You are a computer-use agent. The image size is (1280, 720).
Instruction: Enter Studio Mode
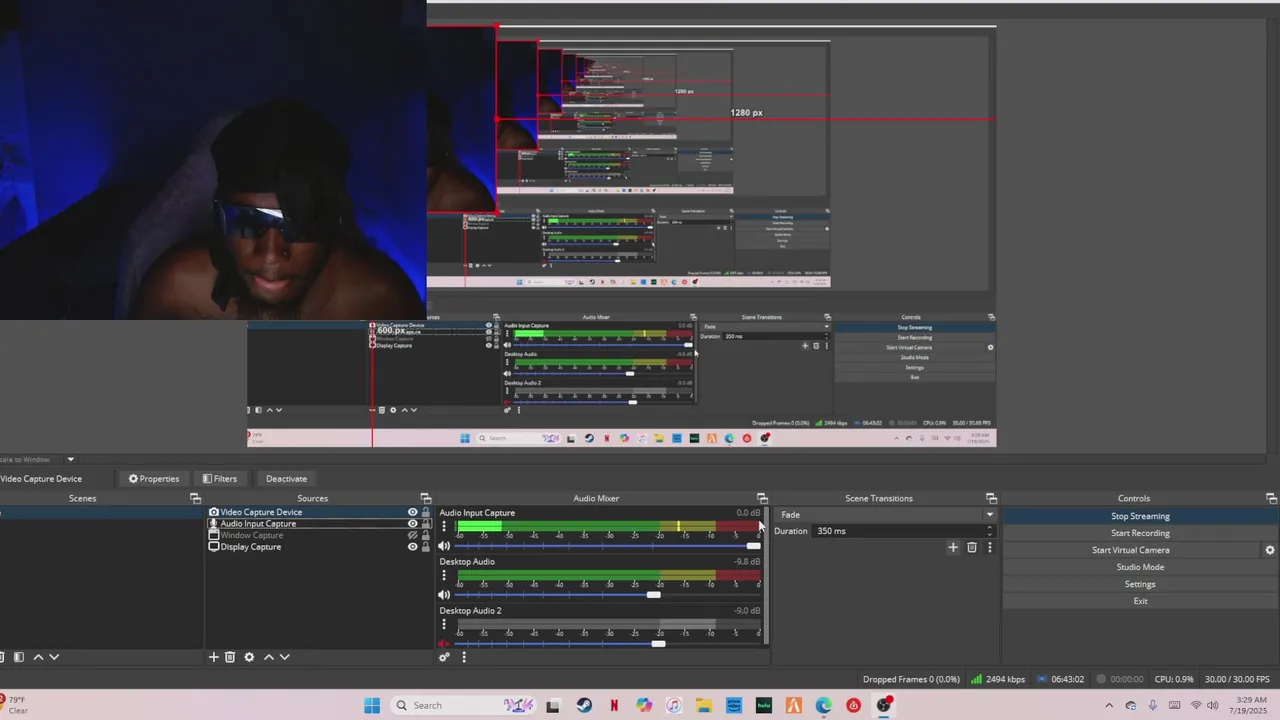click(x=1140, y=567)
